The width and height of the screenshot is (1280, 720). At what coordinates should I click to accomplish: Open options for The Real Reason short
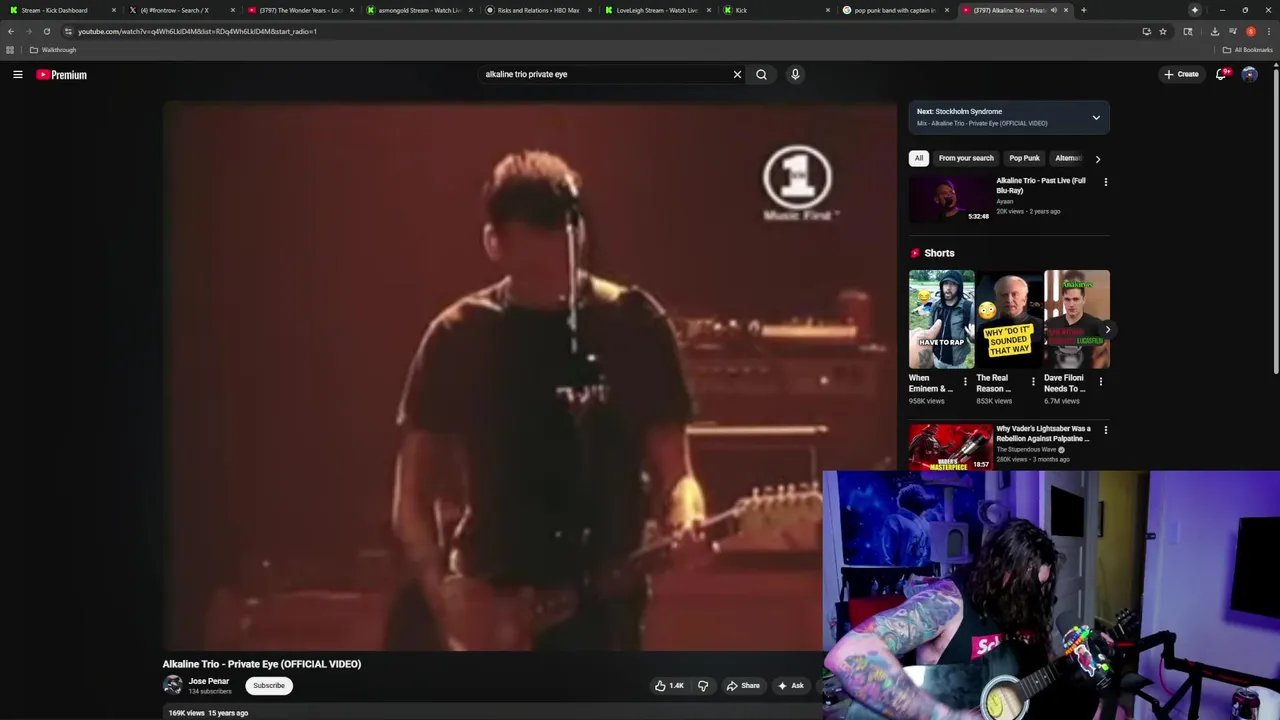[x=1033, y=382]
